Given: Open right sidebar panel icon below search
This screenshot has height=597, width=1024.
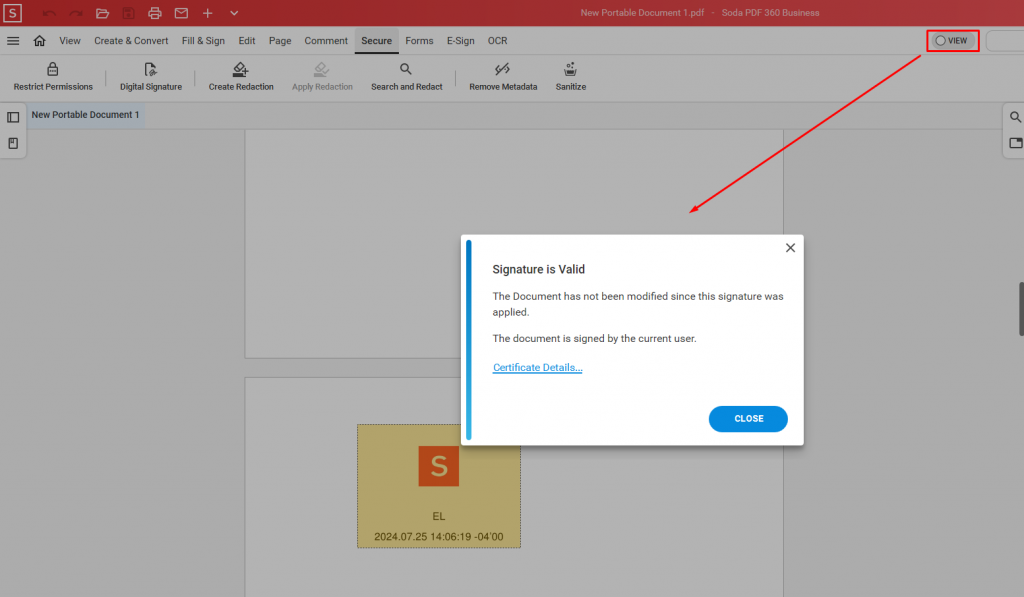Looking at the screenshot, I should coord(1016,143).
